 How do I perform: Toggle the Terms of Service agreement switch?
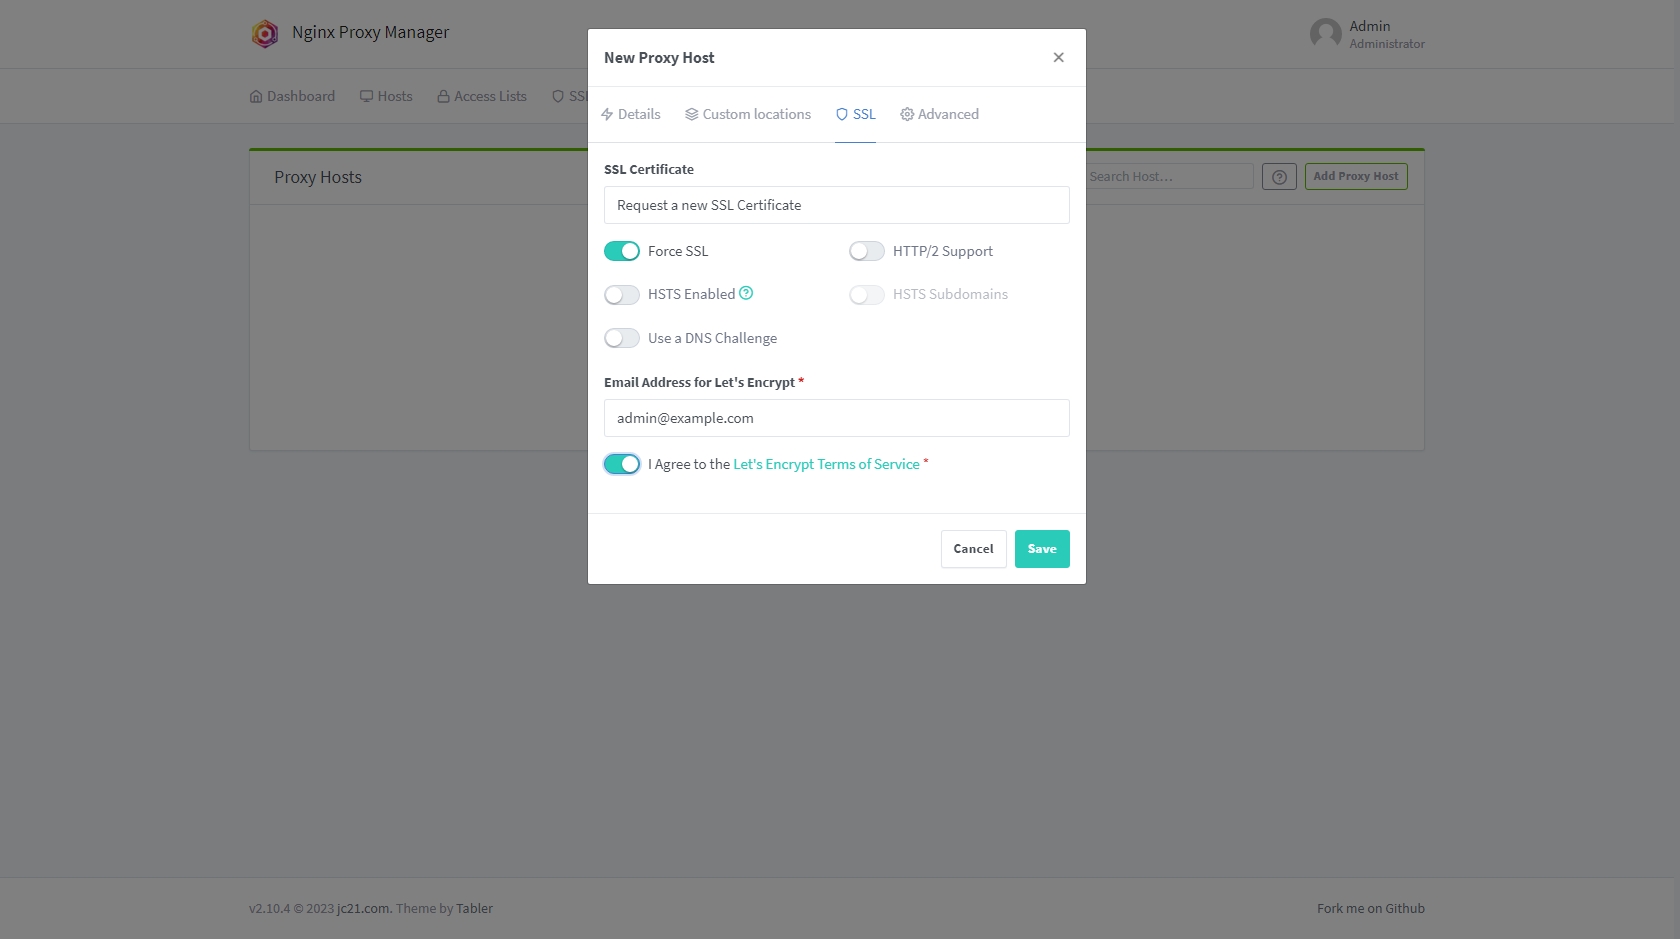(x=622, y=464)
